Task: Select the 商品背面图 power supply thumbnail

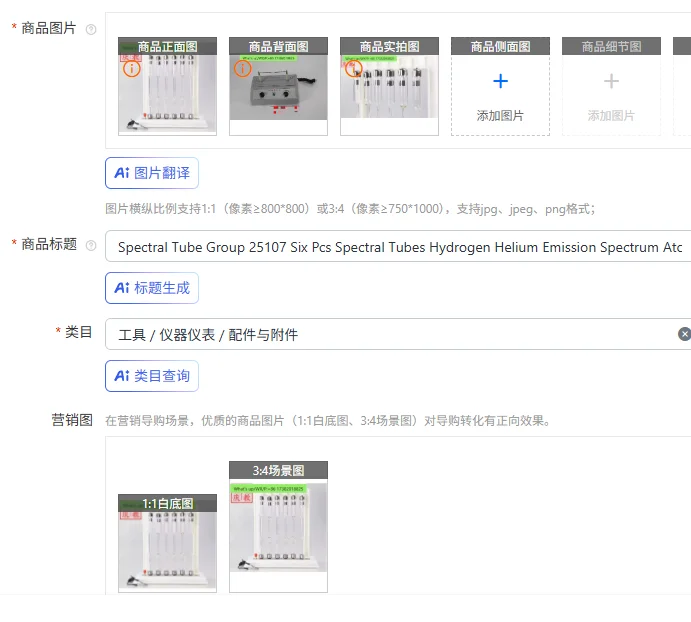Action: 279,86
